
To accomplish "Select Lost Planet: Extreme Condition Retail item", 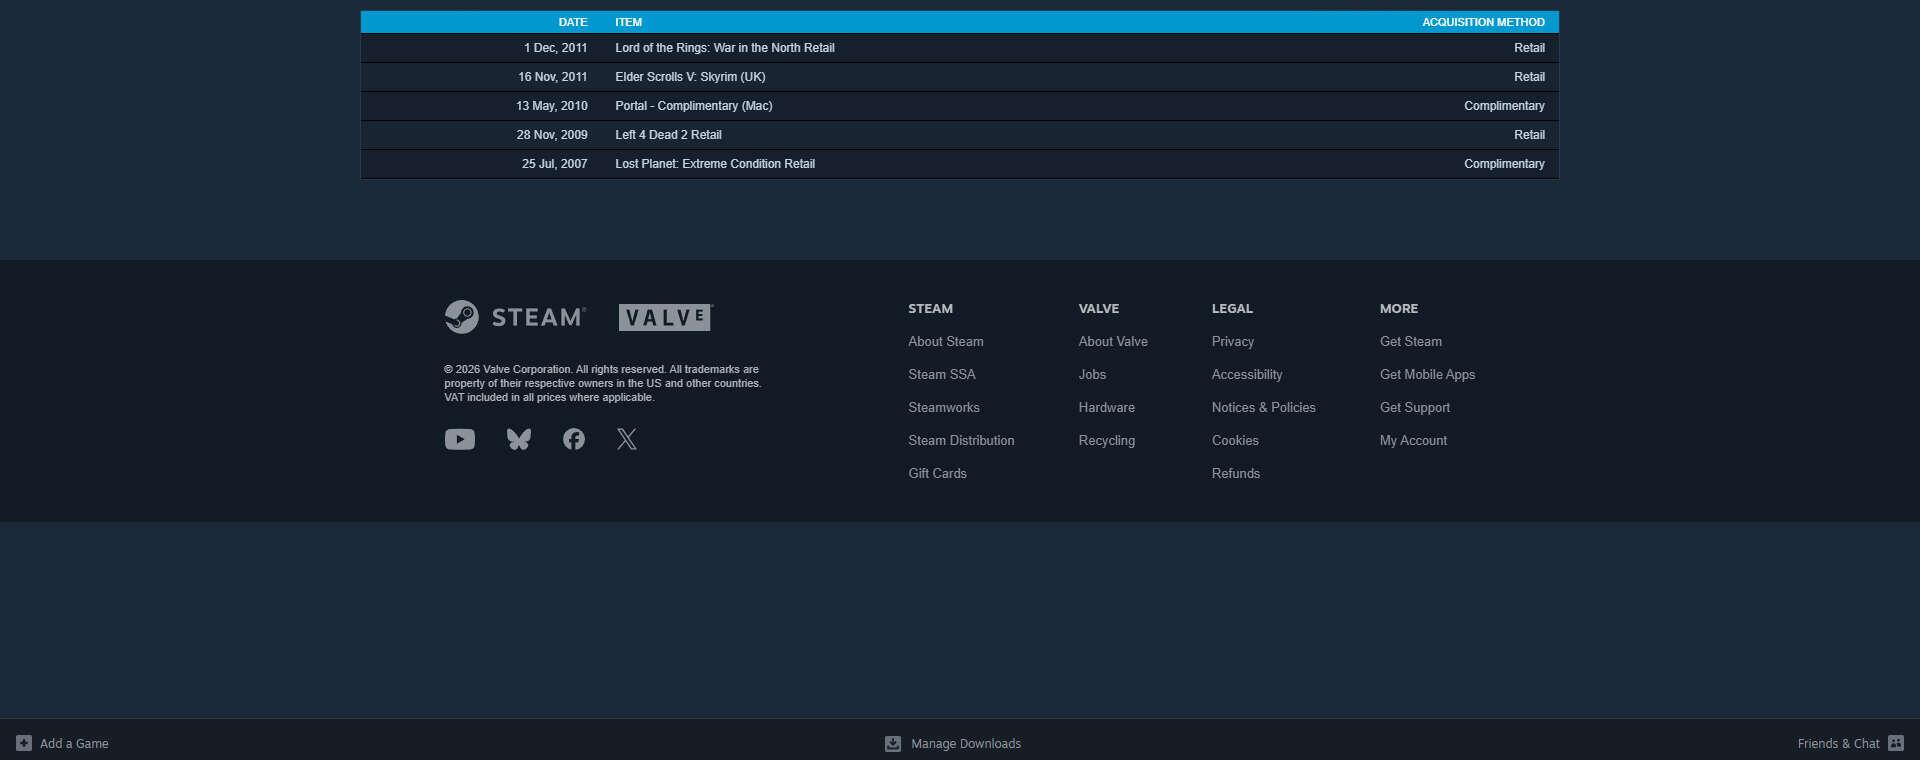I will click(715, 164).
